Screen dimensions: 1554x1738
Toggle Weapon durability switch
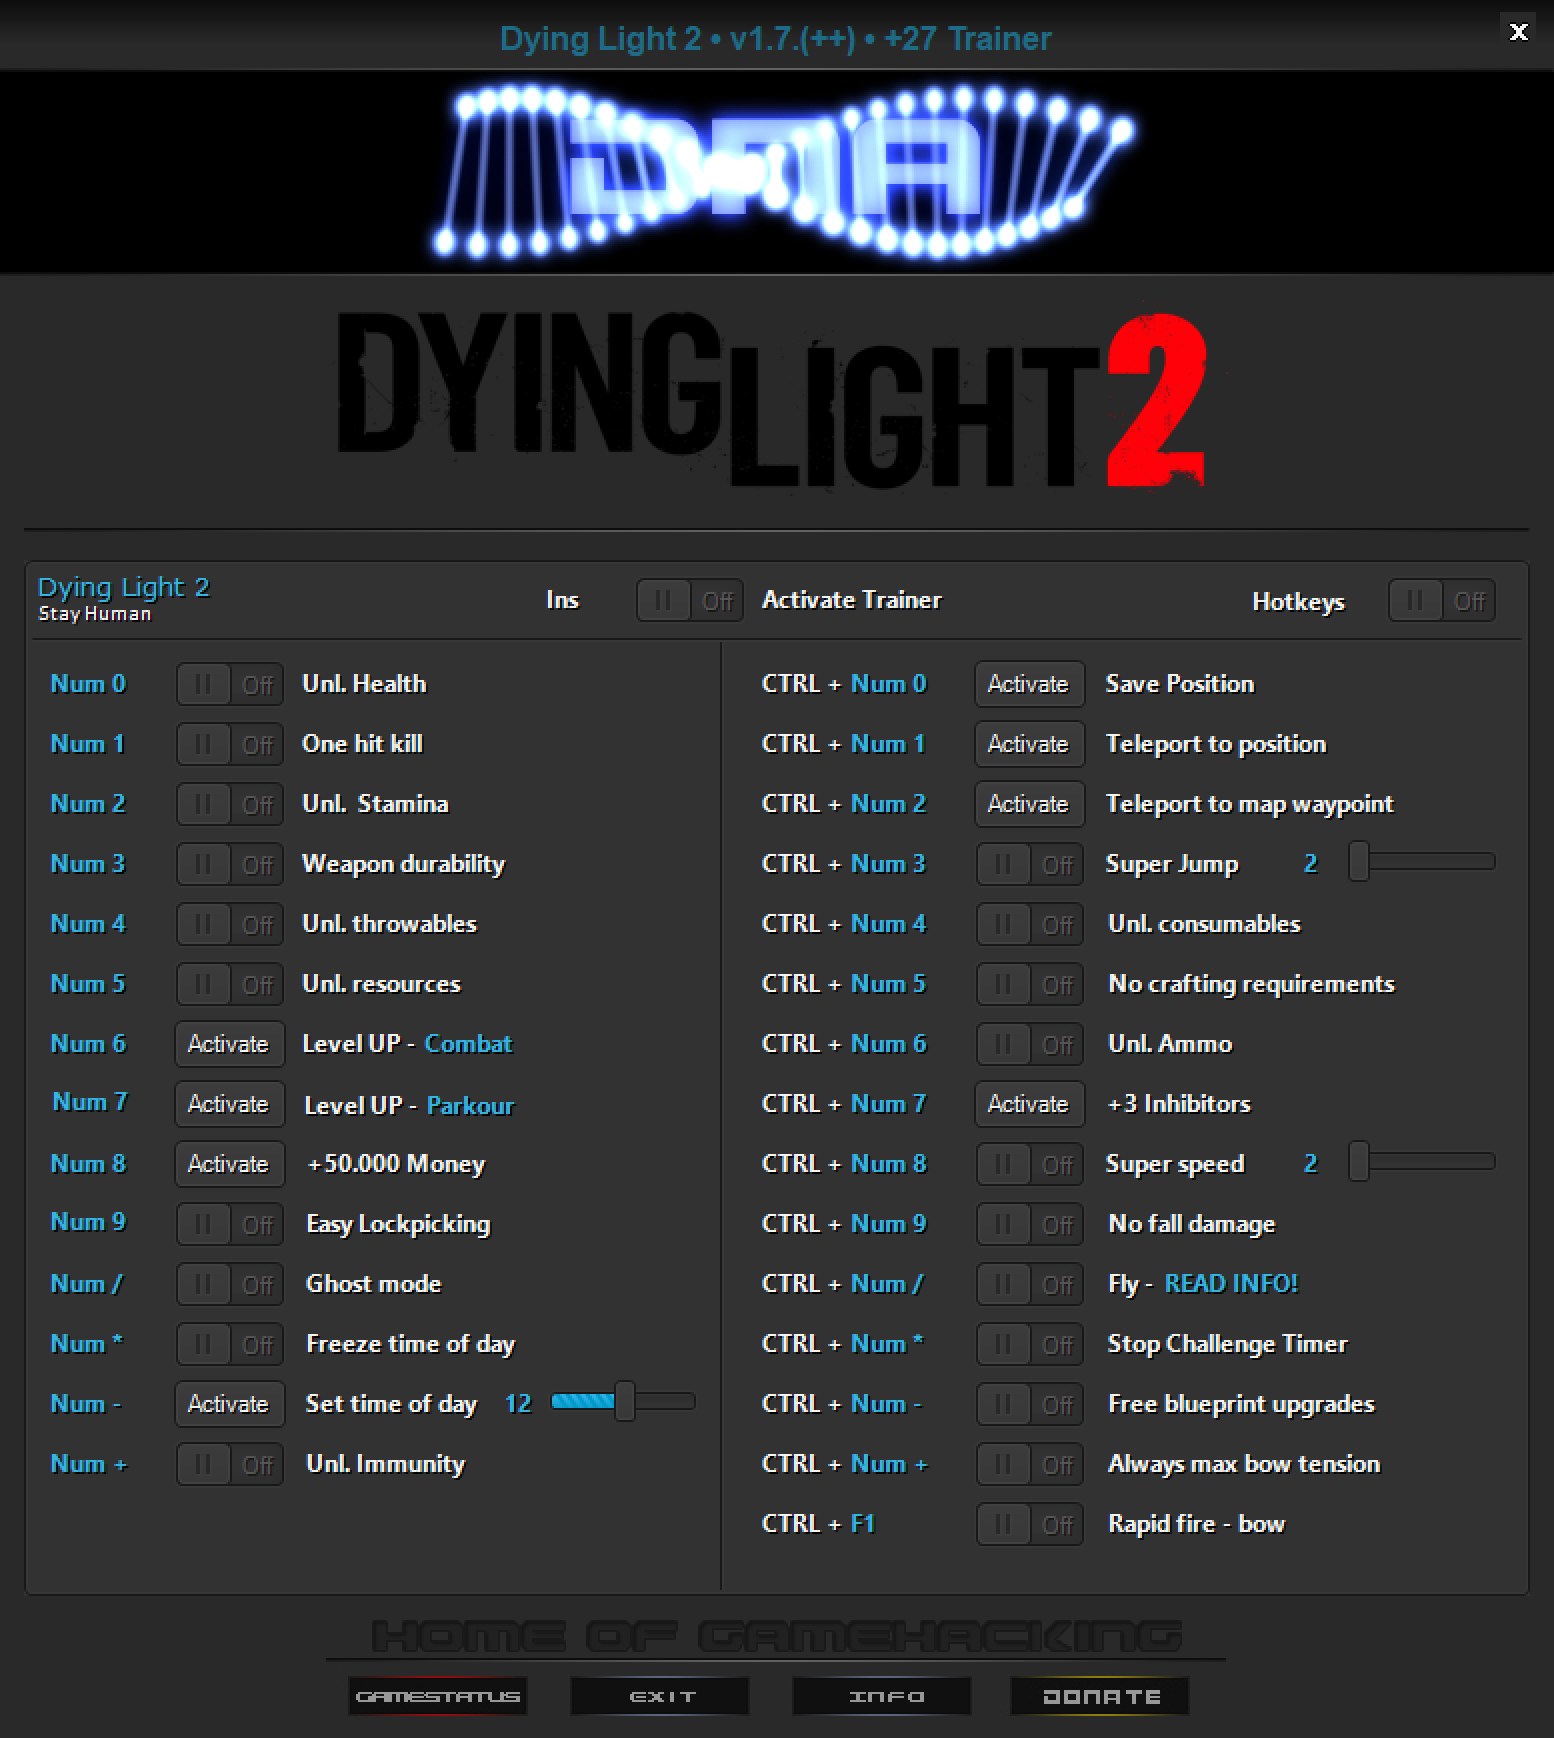coord(230,864)
